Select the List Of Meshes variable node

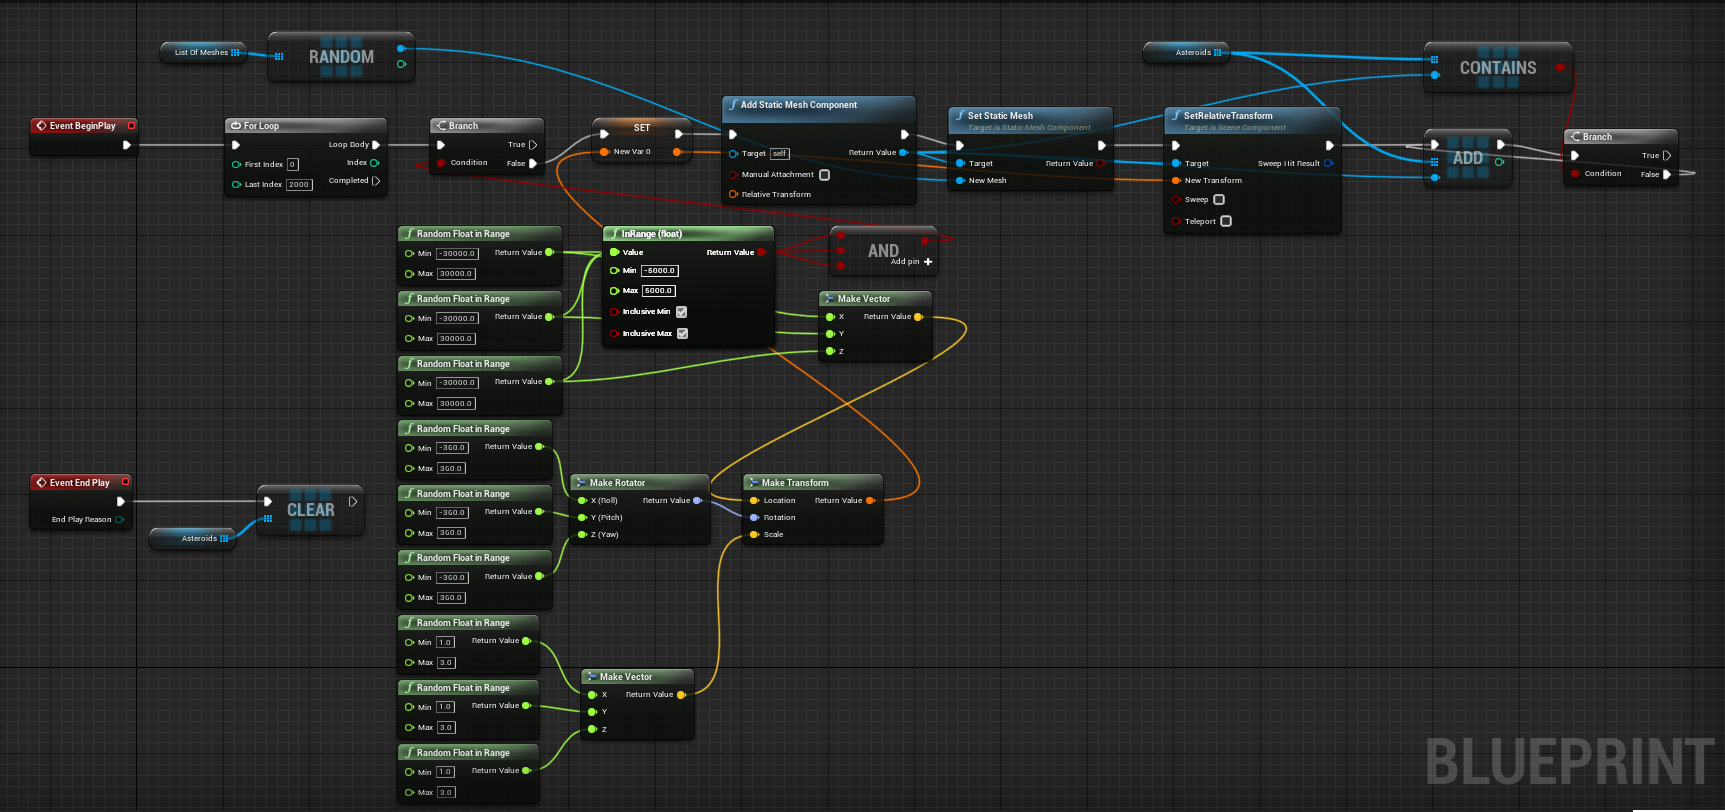click(x=203, y=53)
